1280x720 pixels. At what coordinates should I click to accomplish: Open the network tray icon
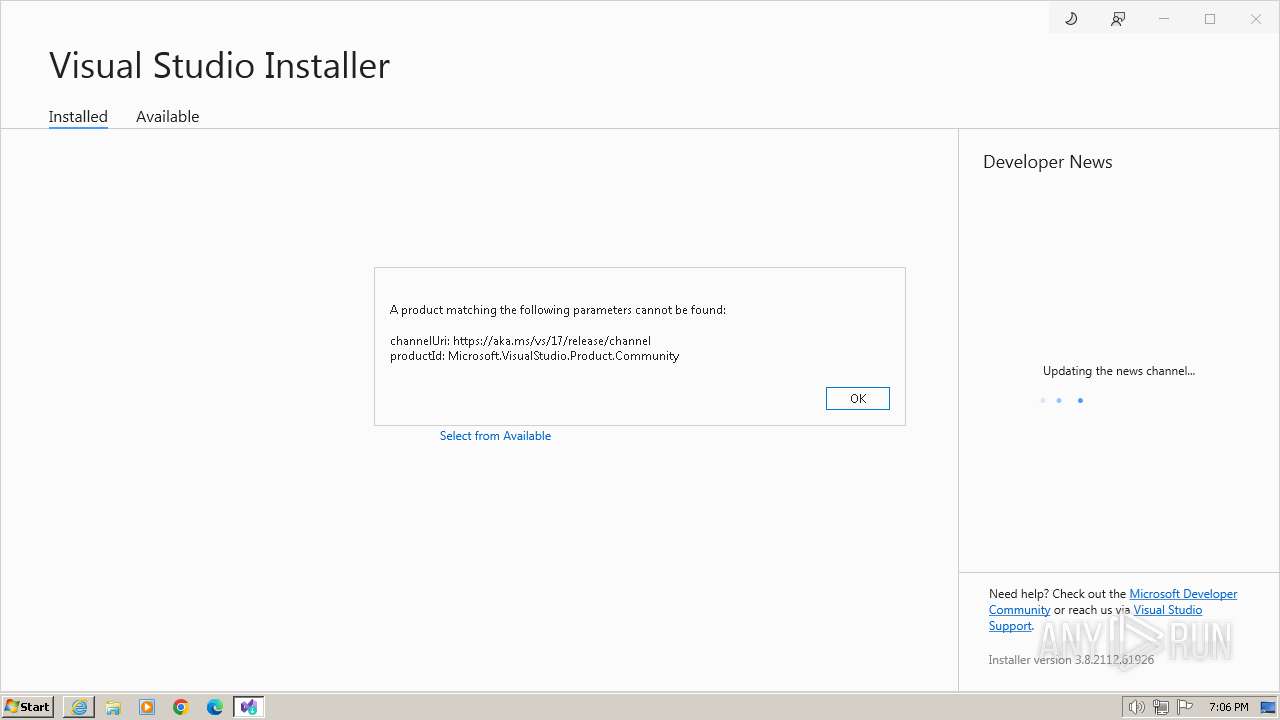pyautogui.click(x=1161, y=707)
